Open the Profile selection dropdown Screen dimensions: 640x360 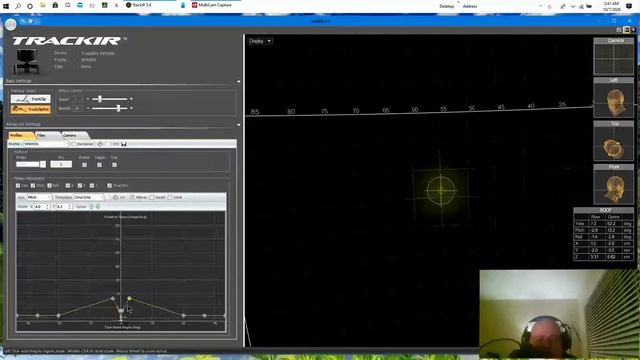[x=46, y=144]
